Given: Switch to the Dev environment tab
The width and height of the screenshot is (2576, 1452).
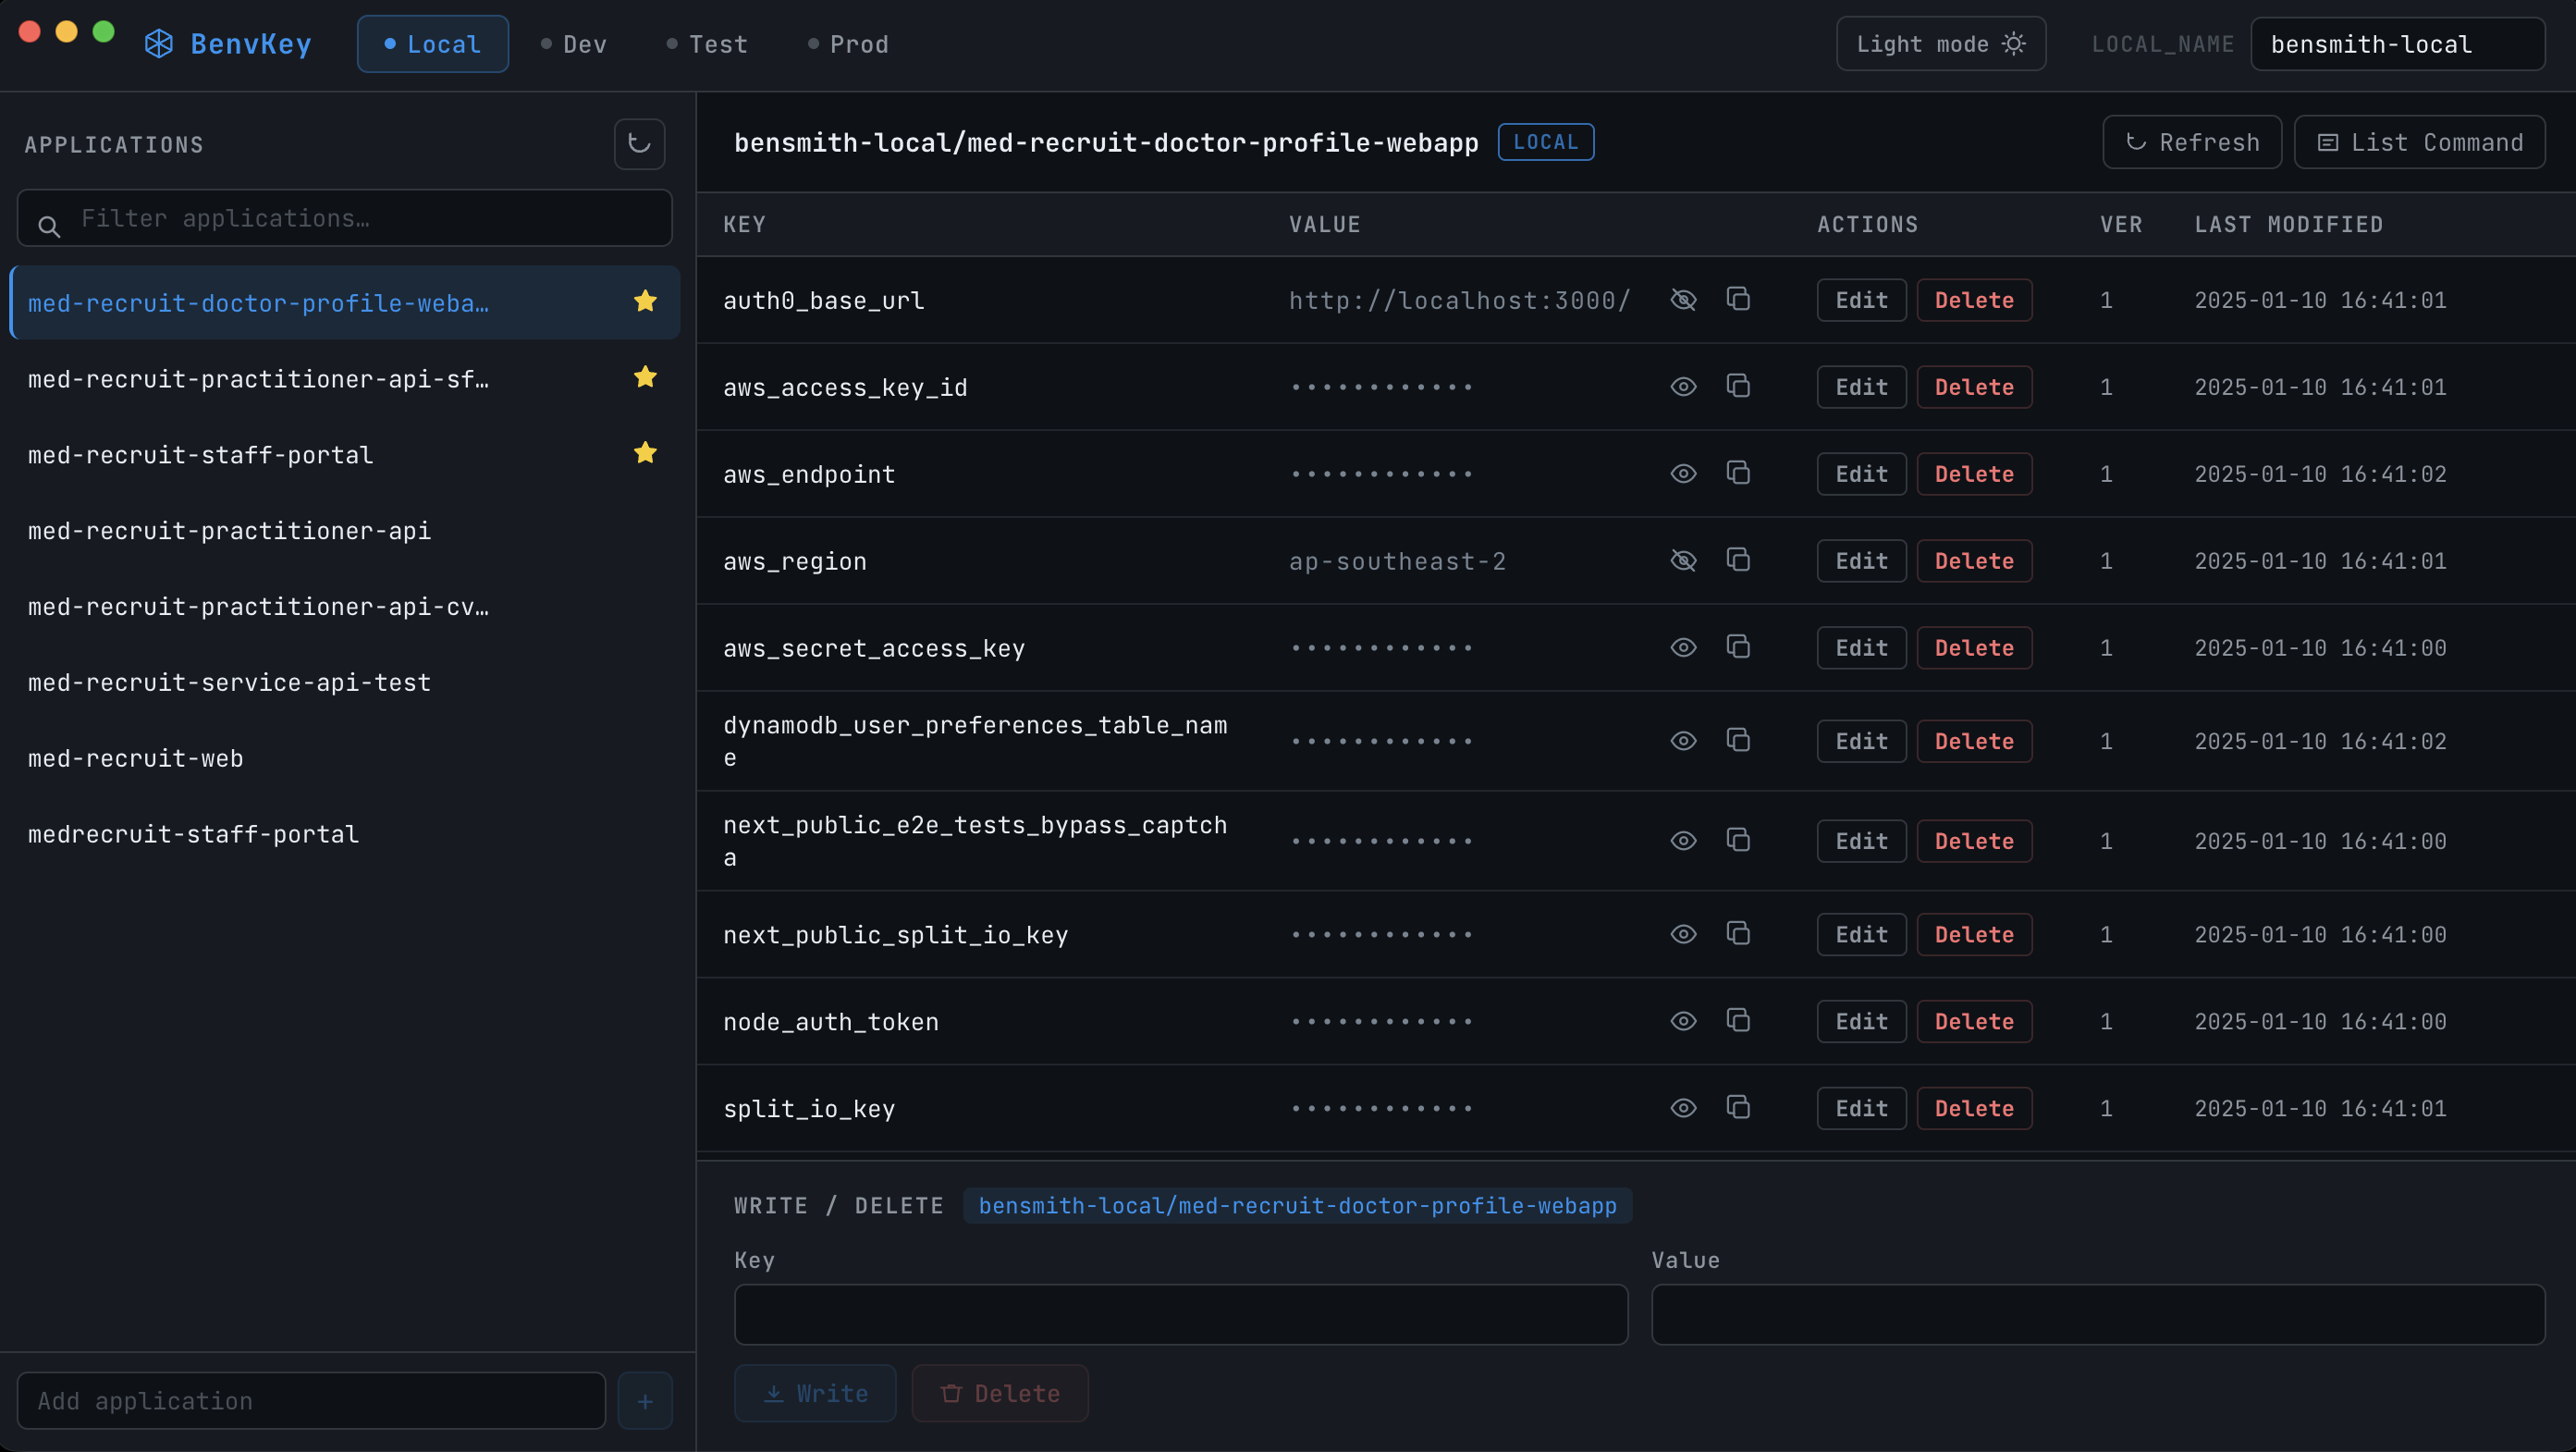Looking at the screenshot, I should (x=574, y=44).
